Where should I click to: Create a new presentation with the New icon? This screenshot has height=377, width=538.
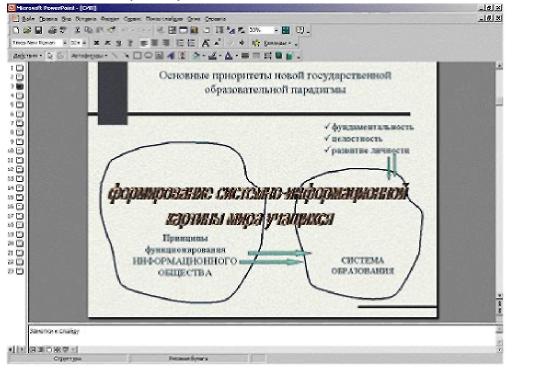point(16,31)
